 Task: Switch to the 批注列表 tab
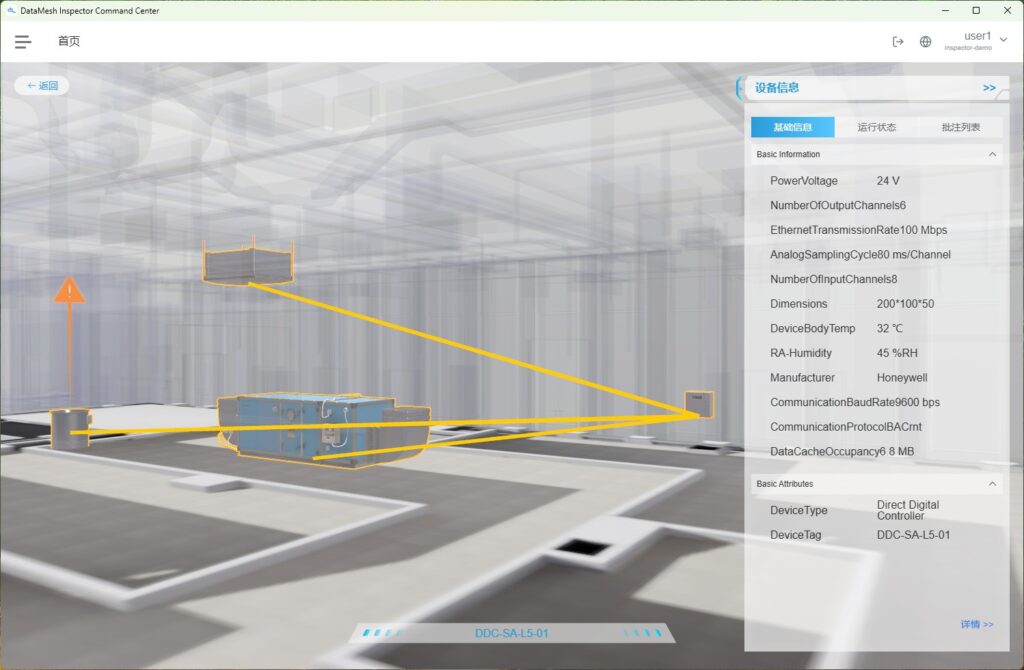960,127
